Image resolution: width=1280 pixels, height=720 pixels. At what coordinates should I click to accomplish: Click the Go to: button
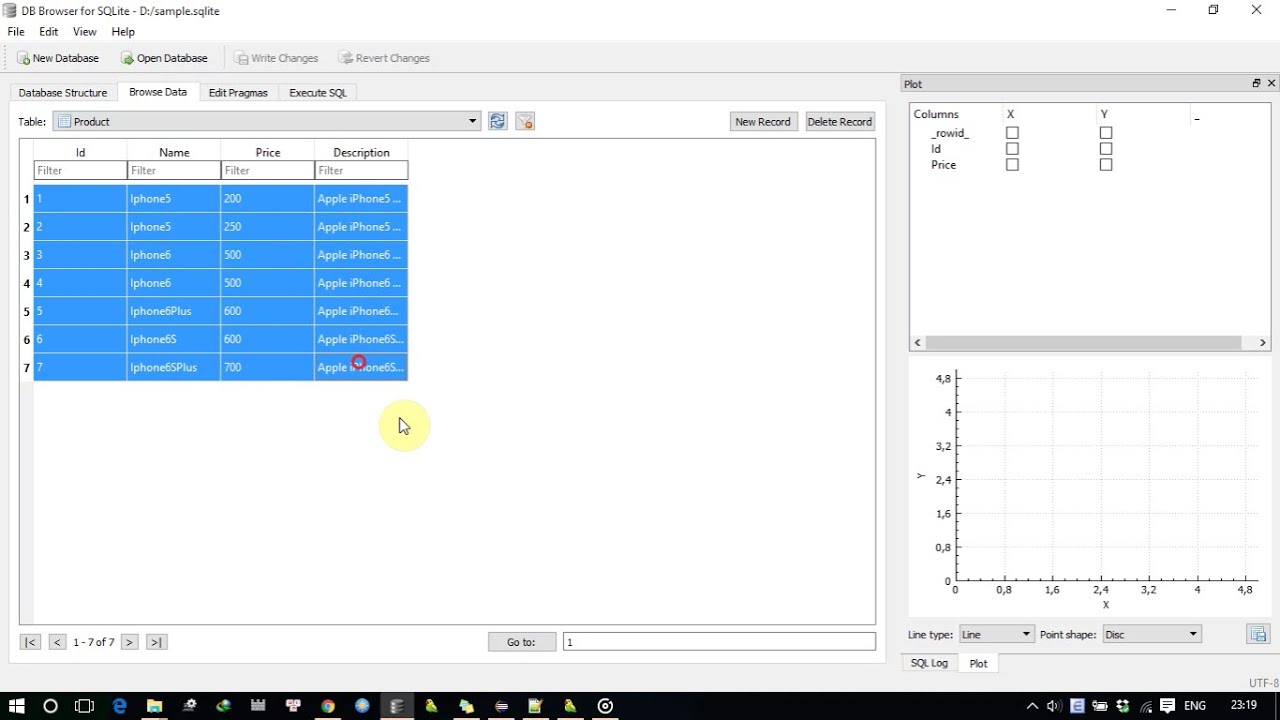(x=522, y=642)
